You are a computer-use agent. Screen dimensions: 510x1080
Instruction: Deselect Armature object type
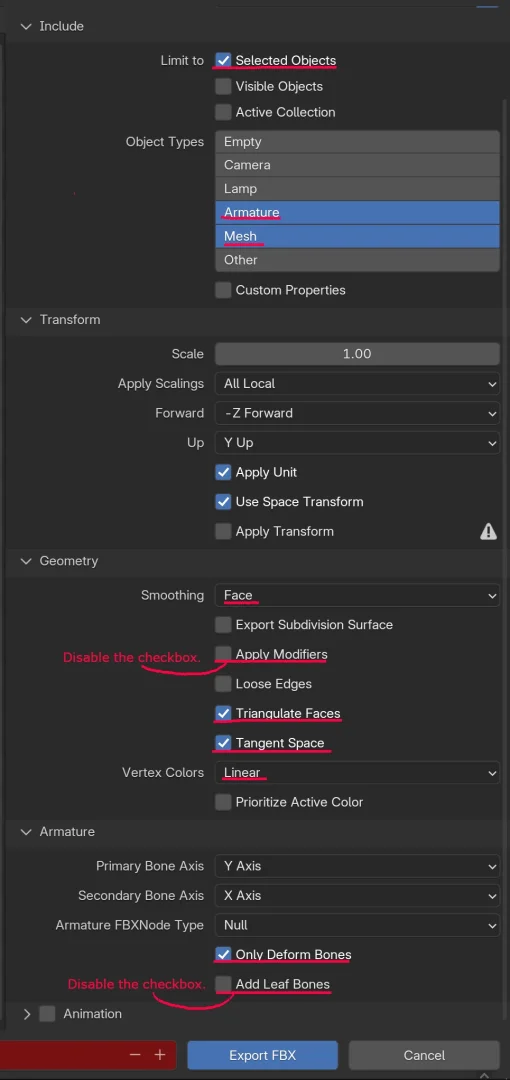357,212
